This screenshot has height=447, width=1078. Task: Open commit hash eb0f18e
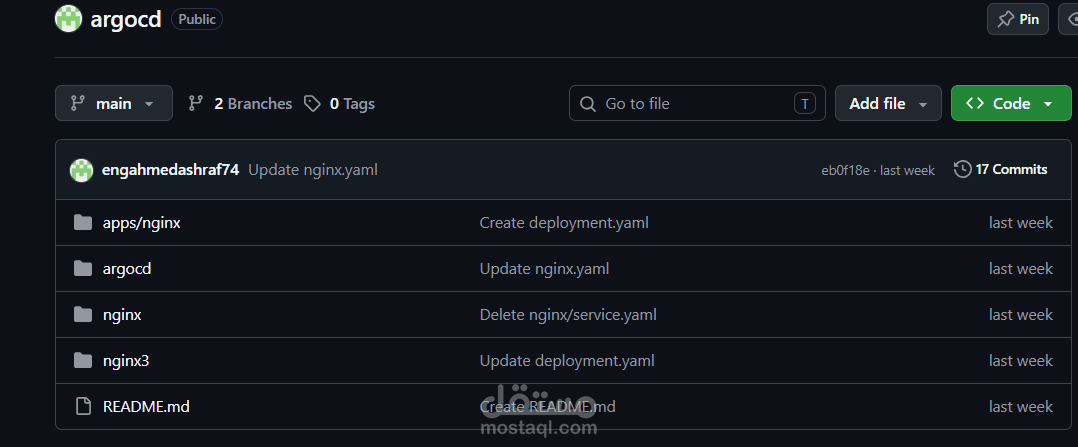[x=845, y=171]
